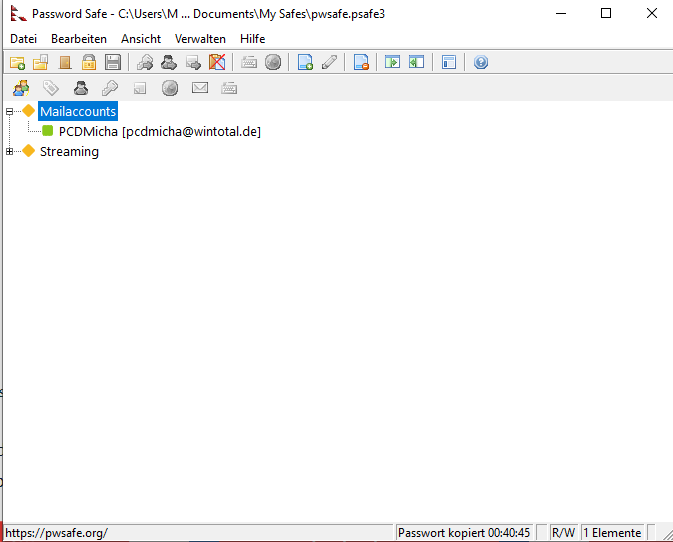673x542 pixels.
Task: Click the password key icon in dragbar
Action: [110, 88]
